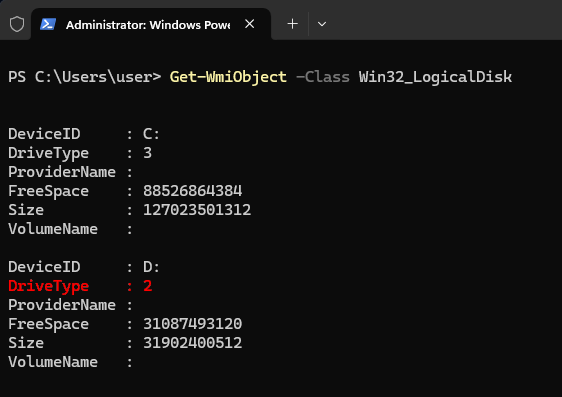Close the Administrator PowerShell tab

click(249, 24)
